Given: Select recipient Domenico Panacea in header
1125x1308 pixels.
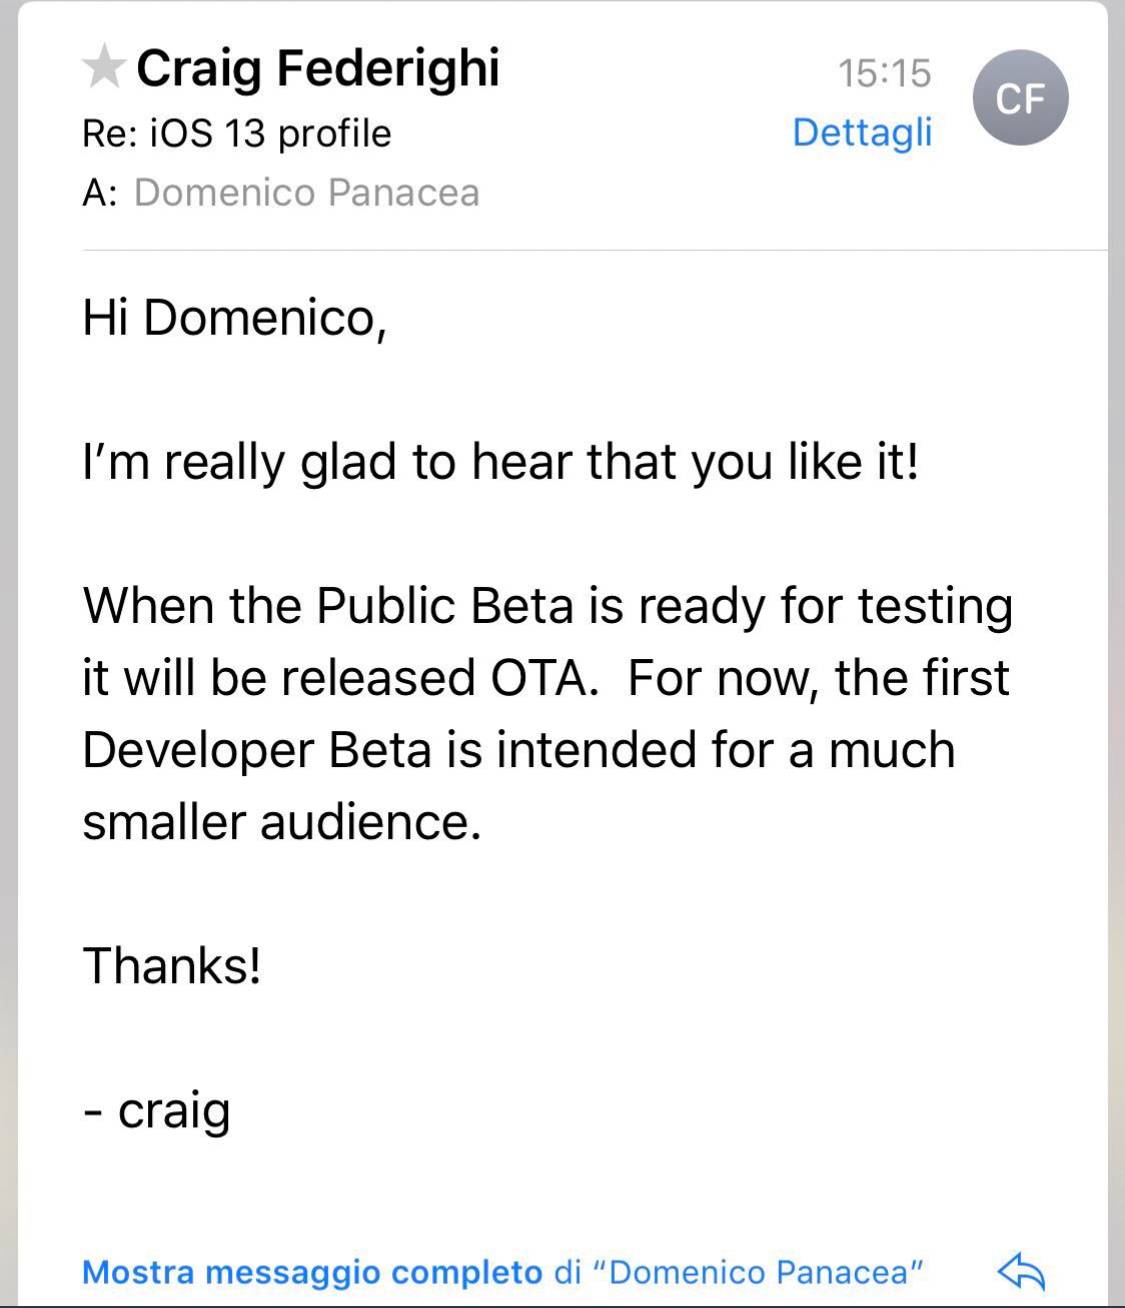Looking at the screenshot, I should coord(306,192).
